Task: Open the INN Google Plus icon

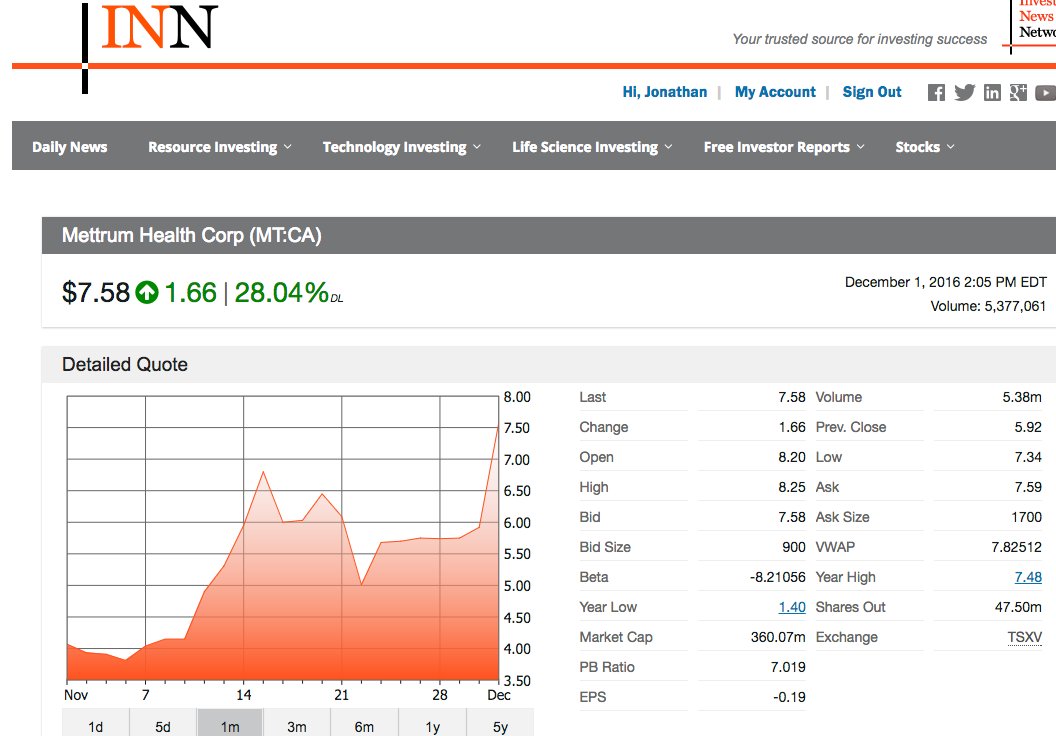Action: [1018, 93]
